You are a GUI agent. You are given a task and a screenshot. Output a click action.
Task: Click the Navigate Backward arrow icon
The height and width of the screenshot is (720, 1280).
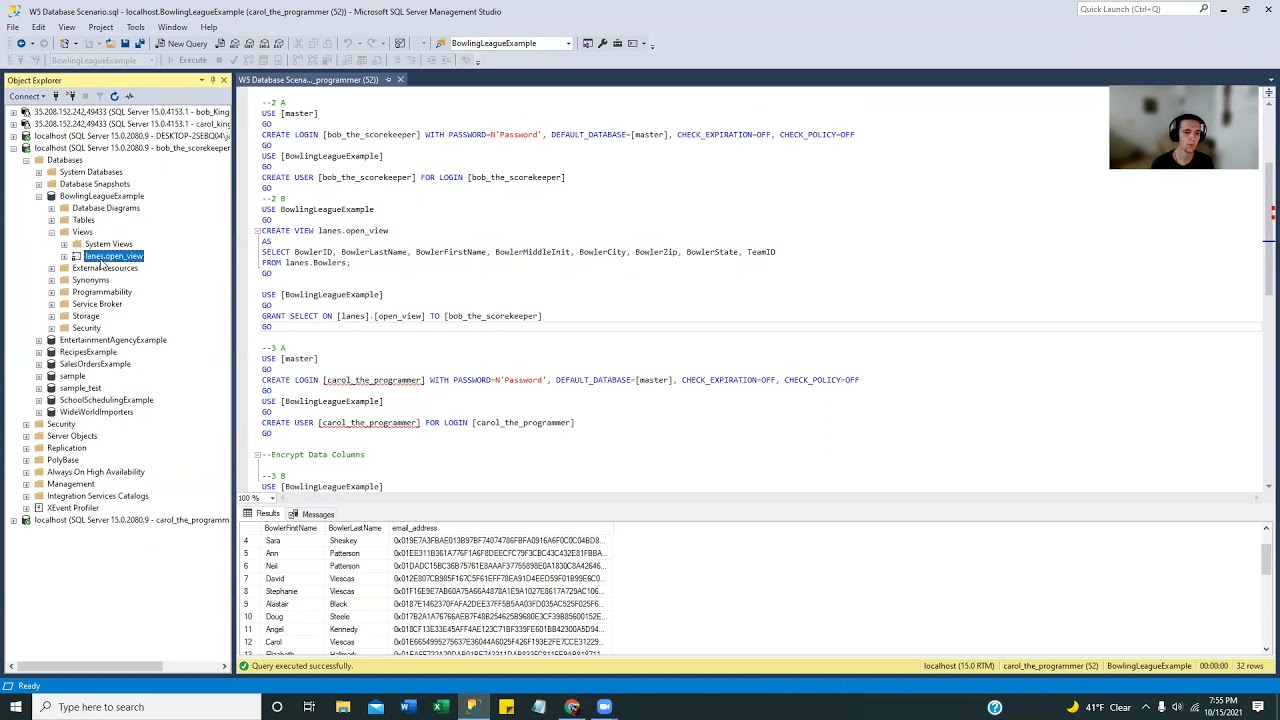point(20,44)
